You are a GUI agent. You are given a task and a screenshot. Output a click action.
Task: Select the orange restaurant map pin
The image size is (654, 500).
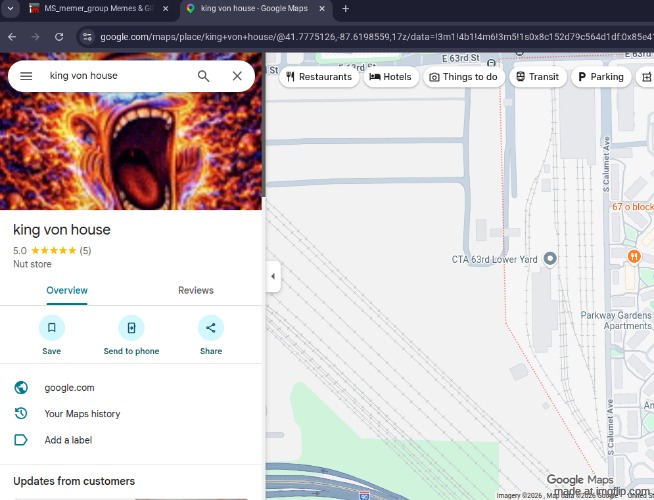click(633, 257)
